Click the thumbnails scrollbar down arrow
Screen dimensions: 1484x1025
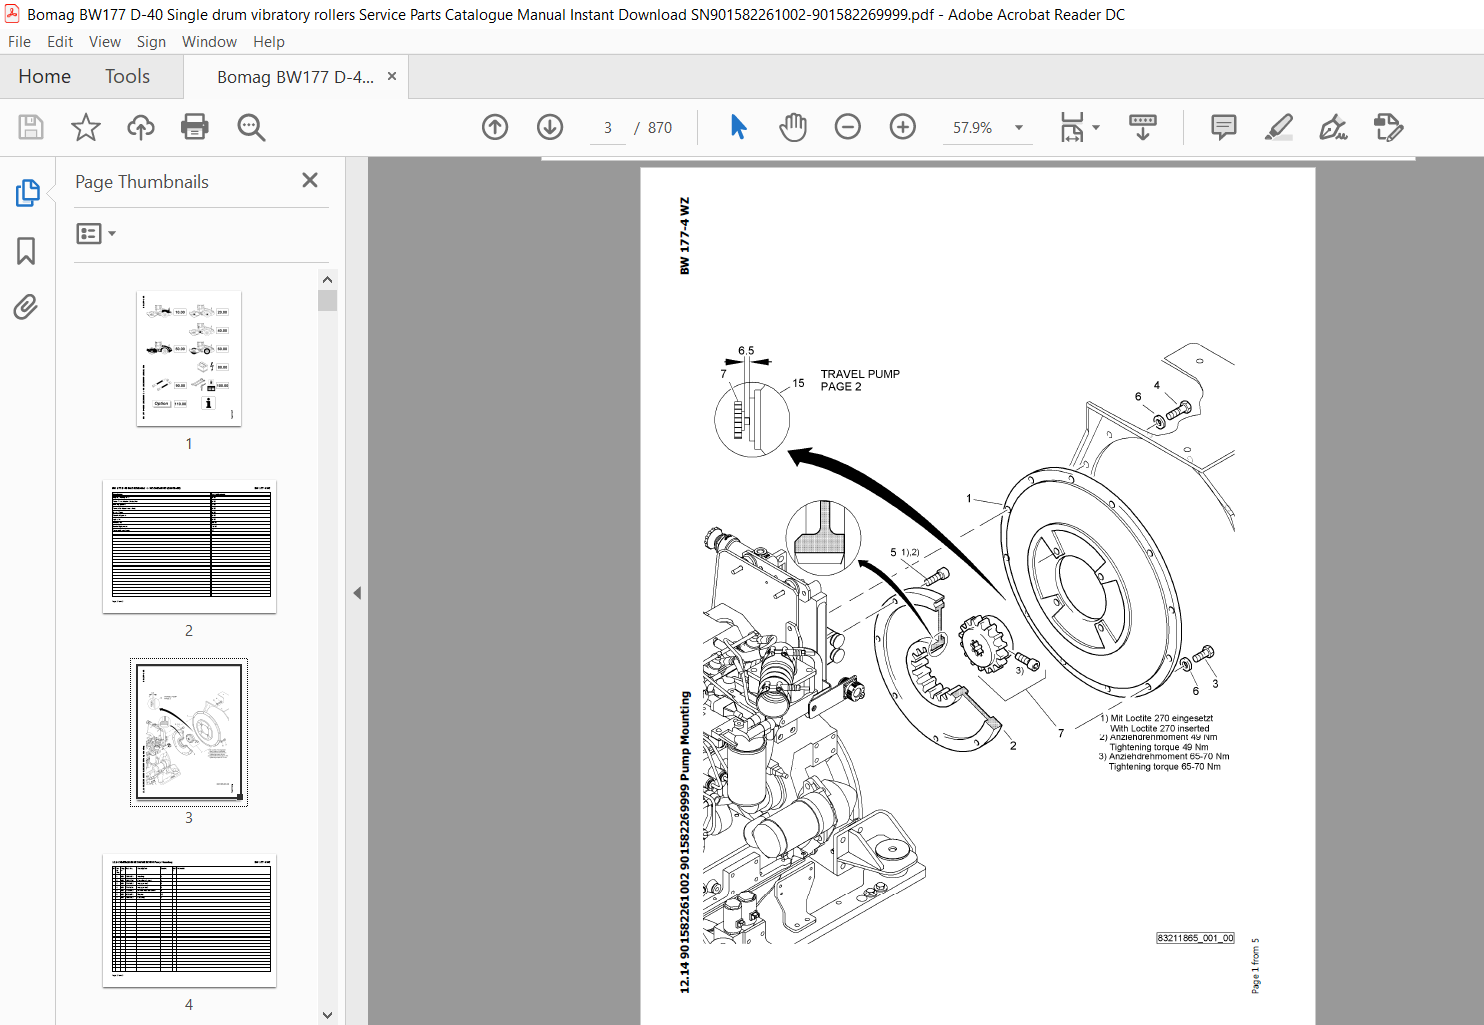[x=327, y=1015]
